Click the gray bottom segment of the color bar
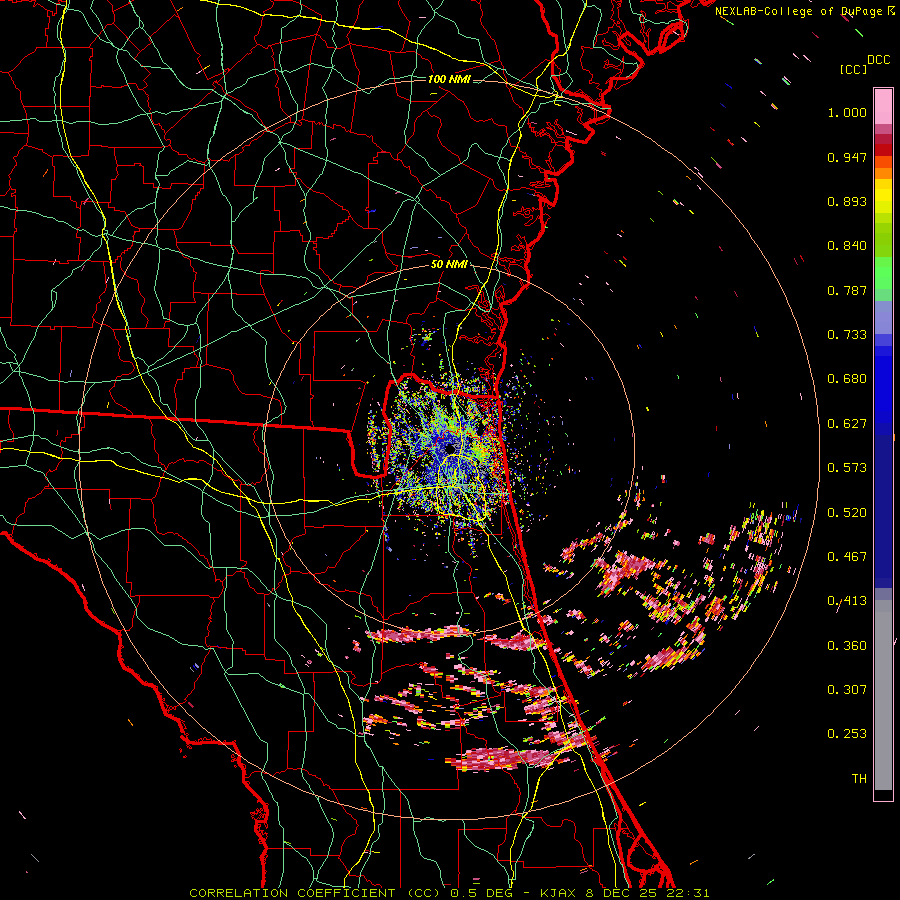This screenshot has height=900, width=900. click(x=883, y=695)
